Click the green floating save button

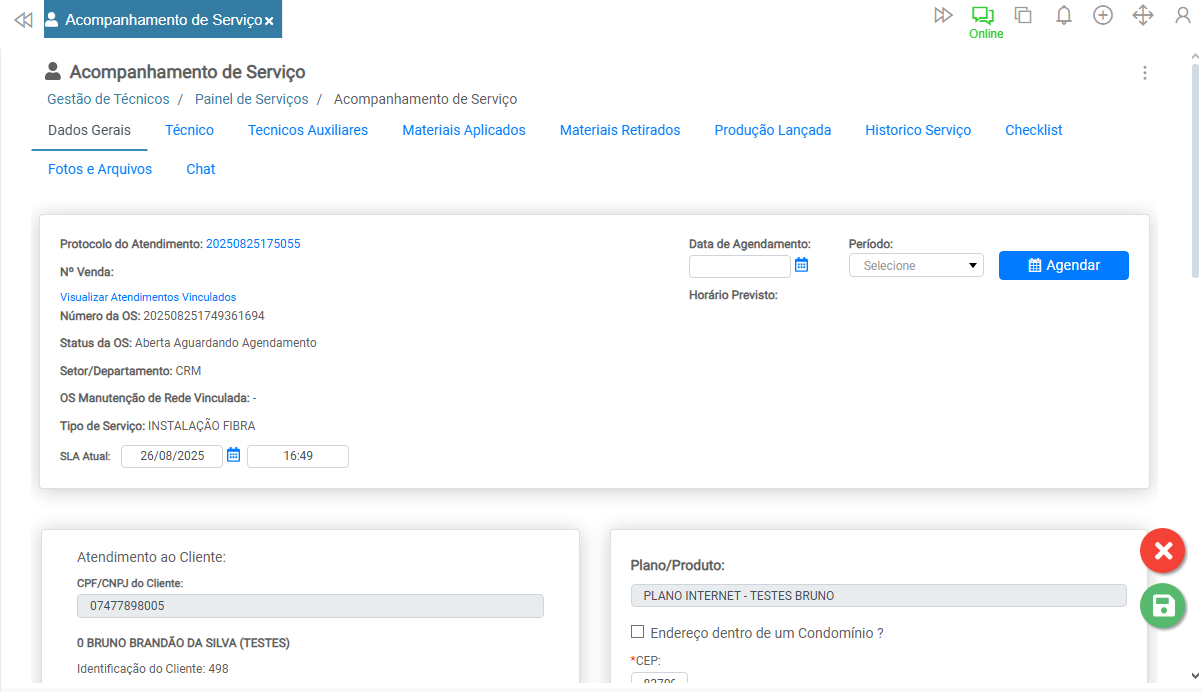pos(1163,606)
